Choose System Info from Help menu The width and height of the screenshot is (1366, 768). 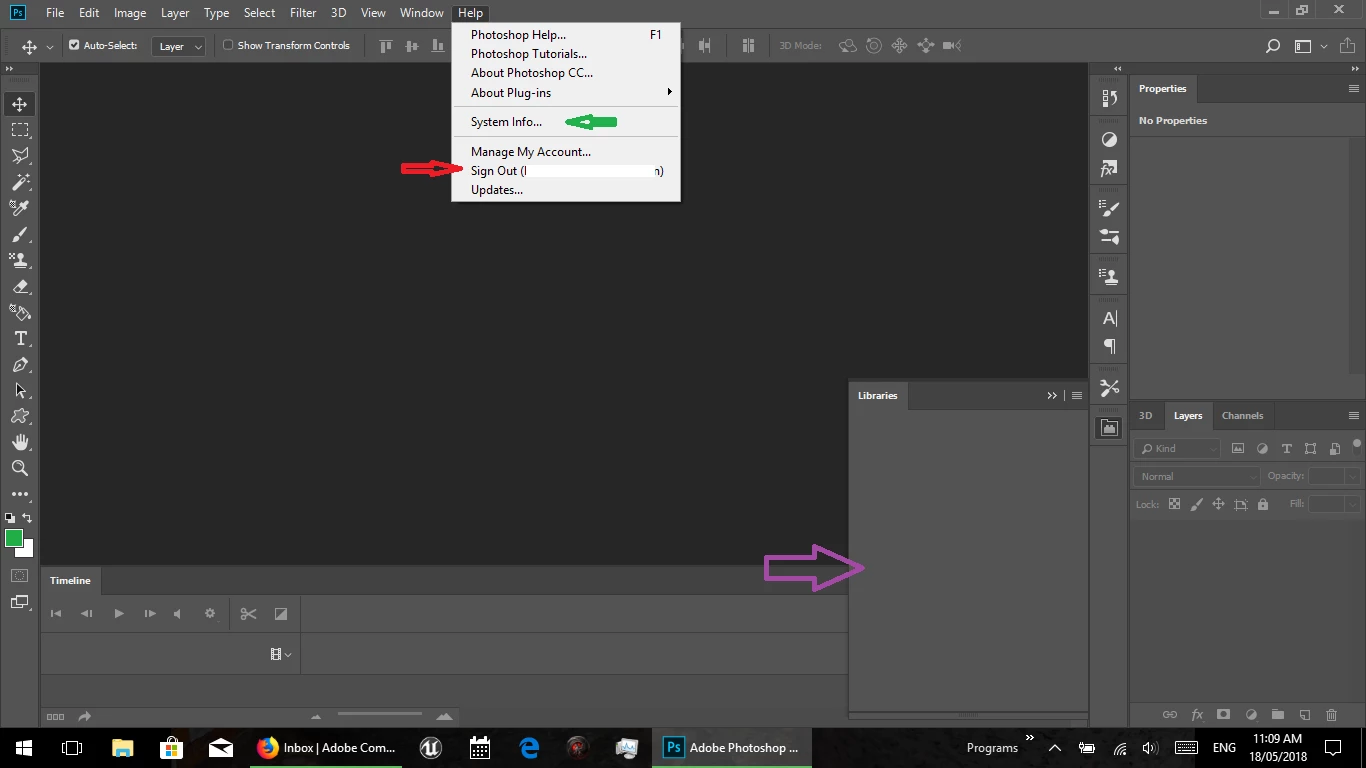(x=566, y=122)
